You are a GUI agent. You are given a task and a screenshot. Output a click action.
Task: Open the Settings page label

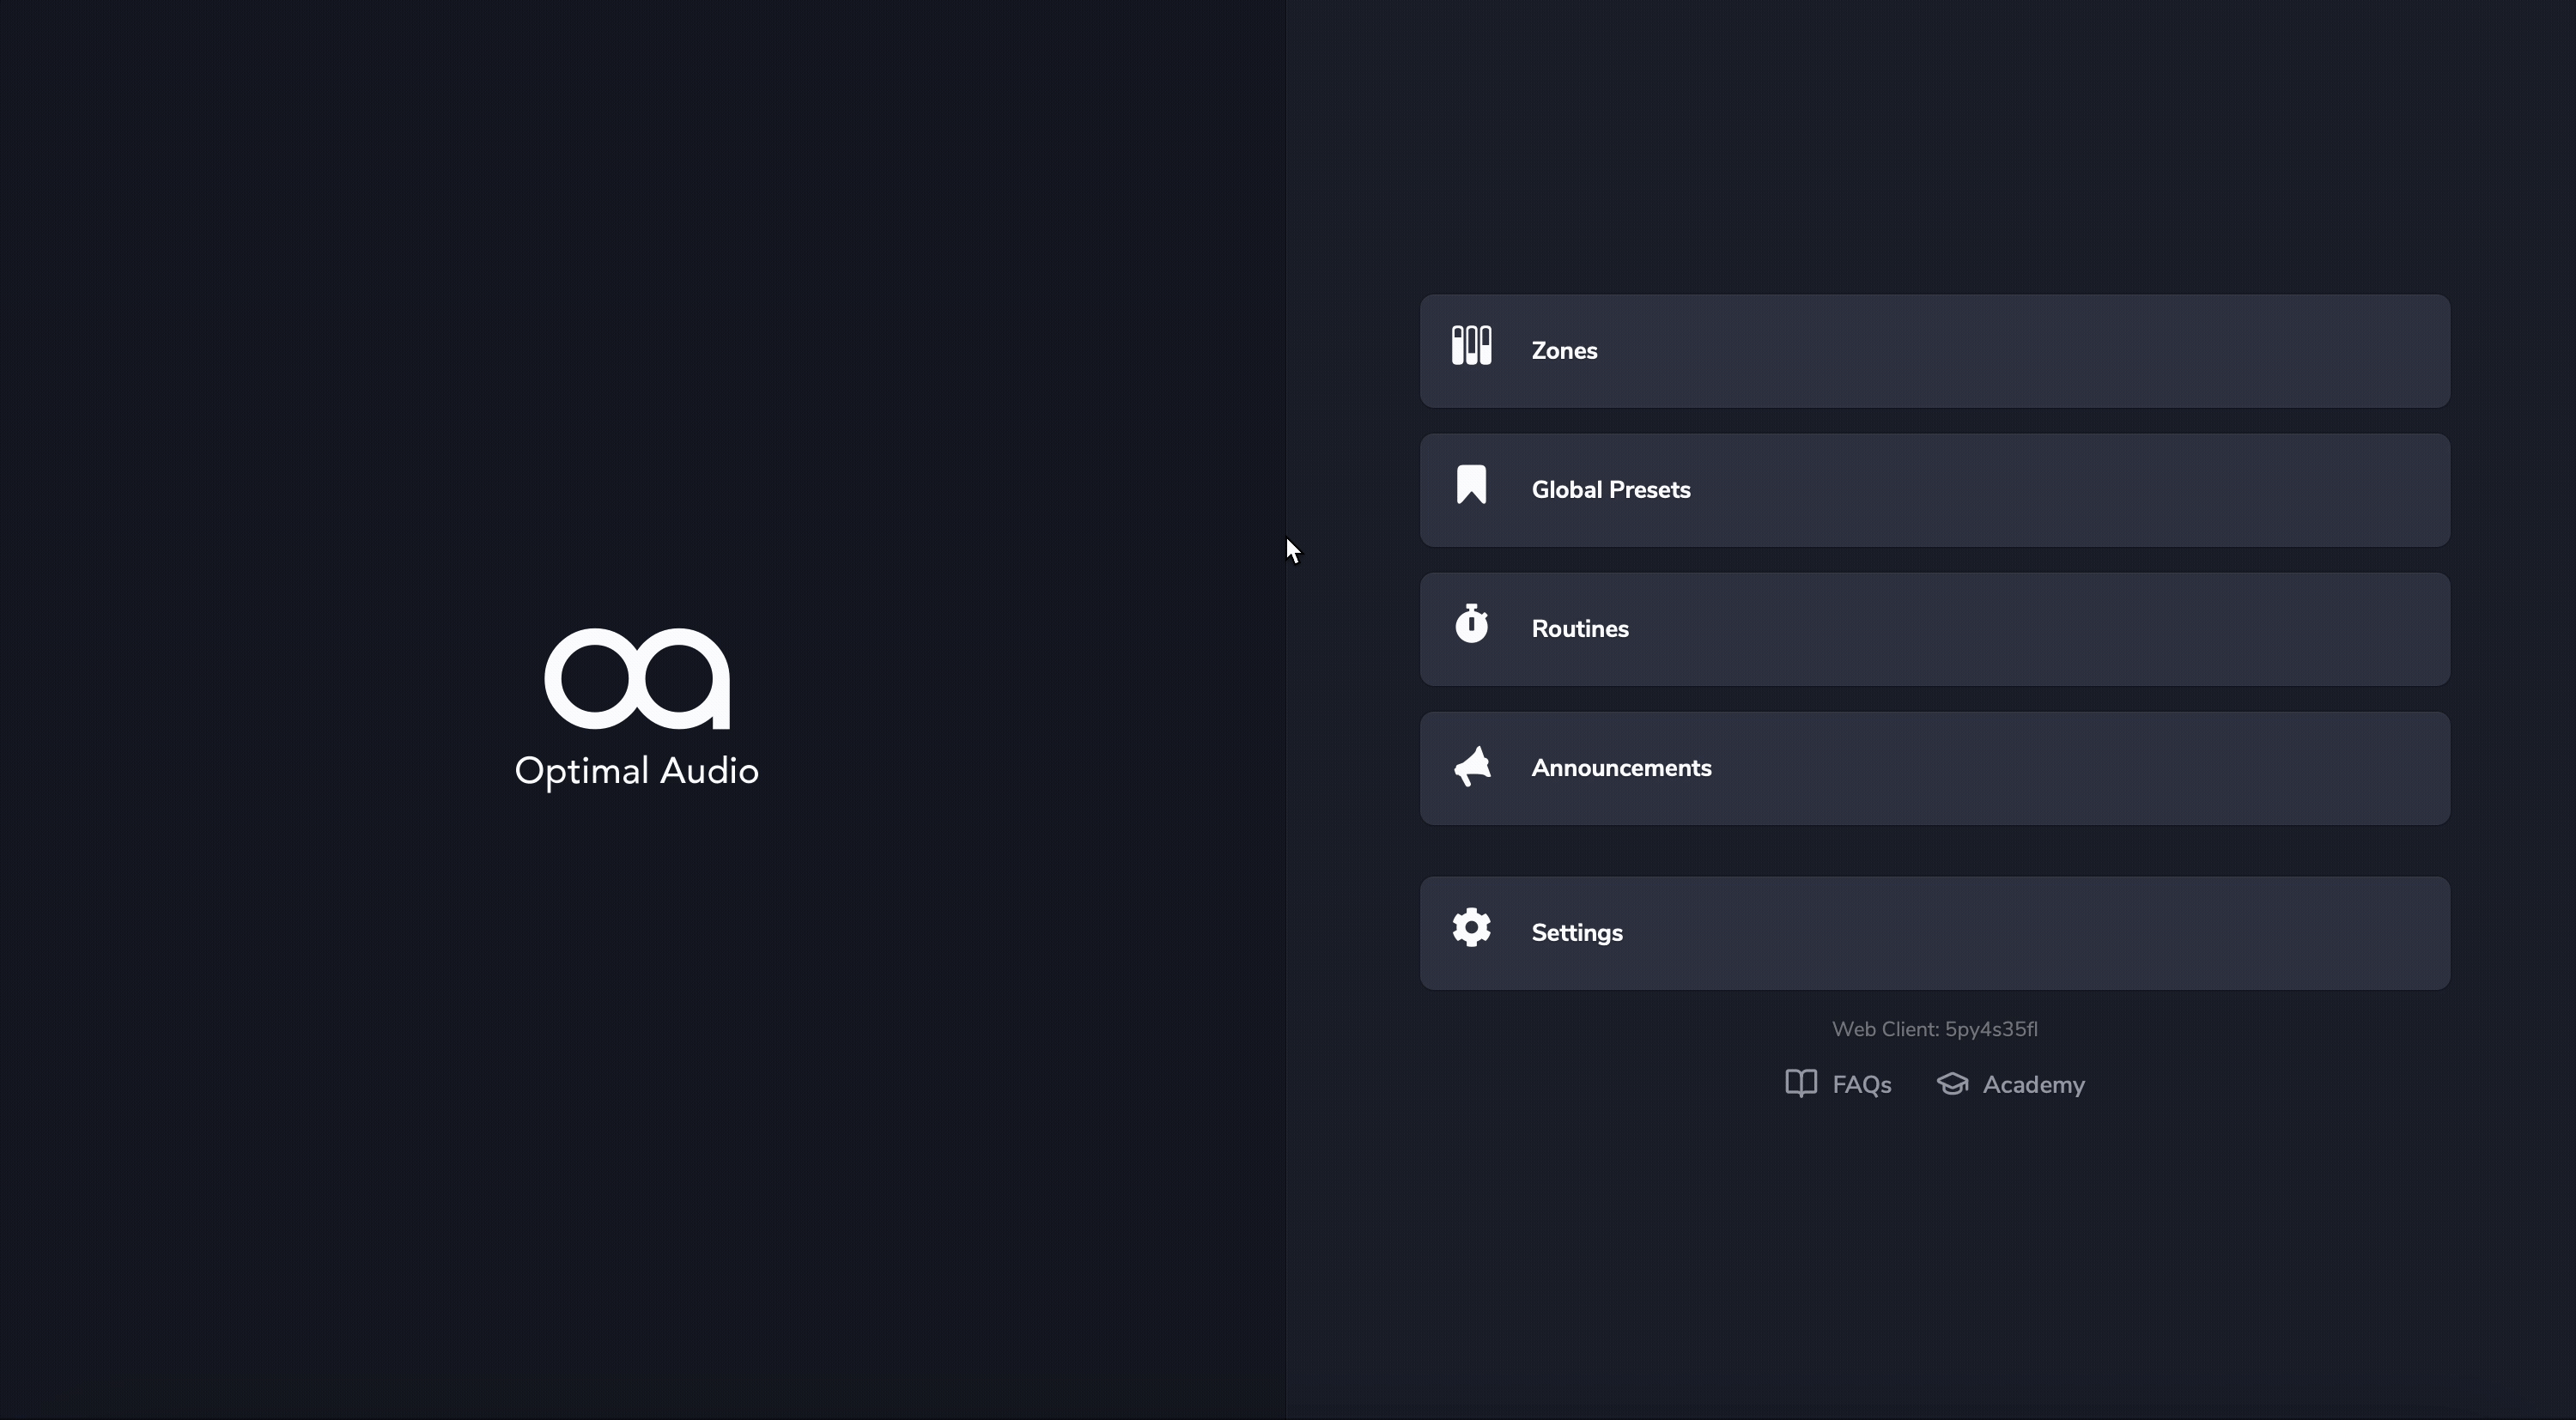pos(1577,933)
